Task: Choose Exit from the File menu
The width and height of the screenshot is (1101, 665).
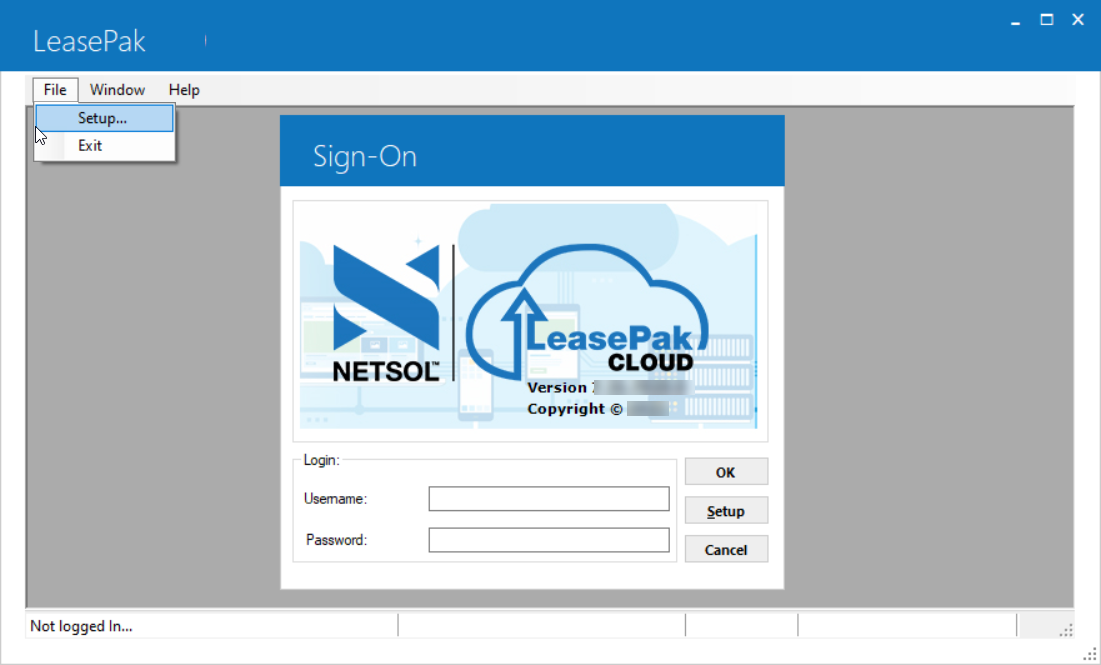Action: pyautogui.click(x=105, y=145)
